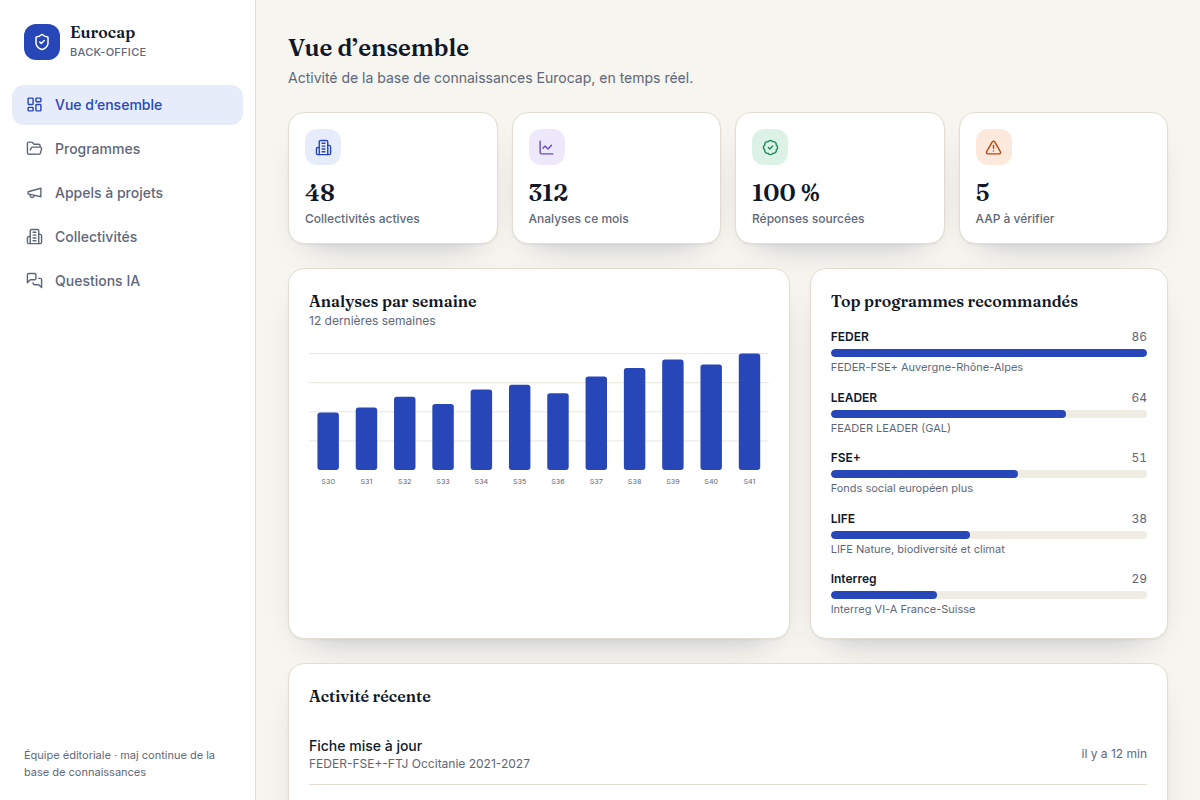Image resolution: width=1200 pixels, height=800 pixels.
Task: Click the LIFE progress bar
Action: tap(989, 535)
